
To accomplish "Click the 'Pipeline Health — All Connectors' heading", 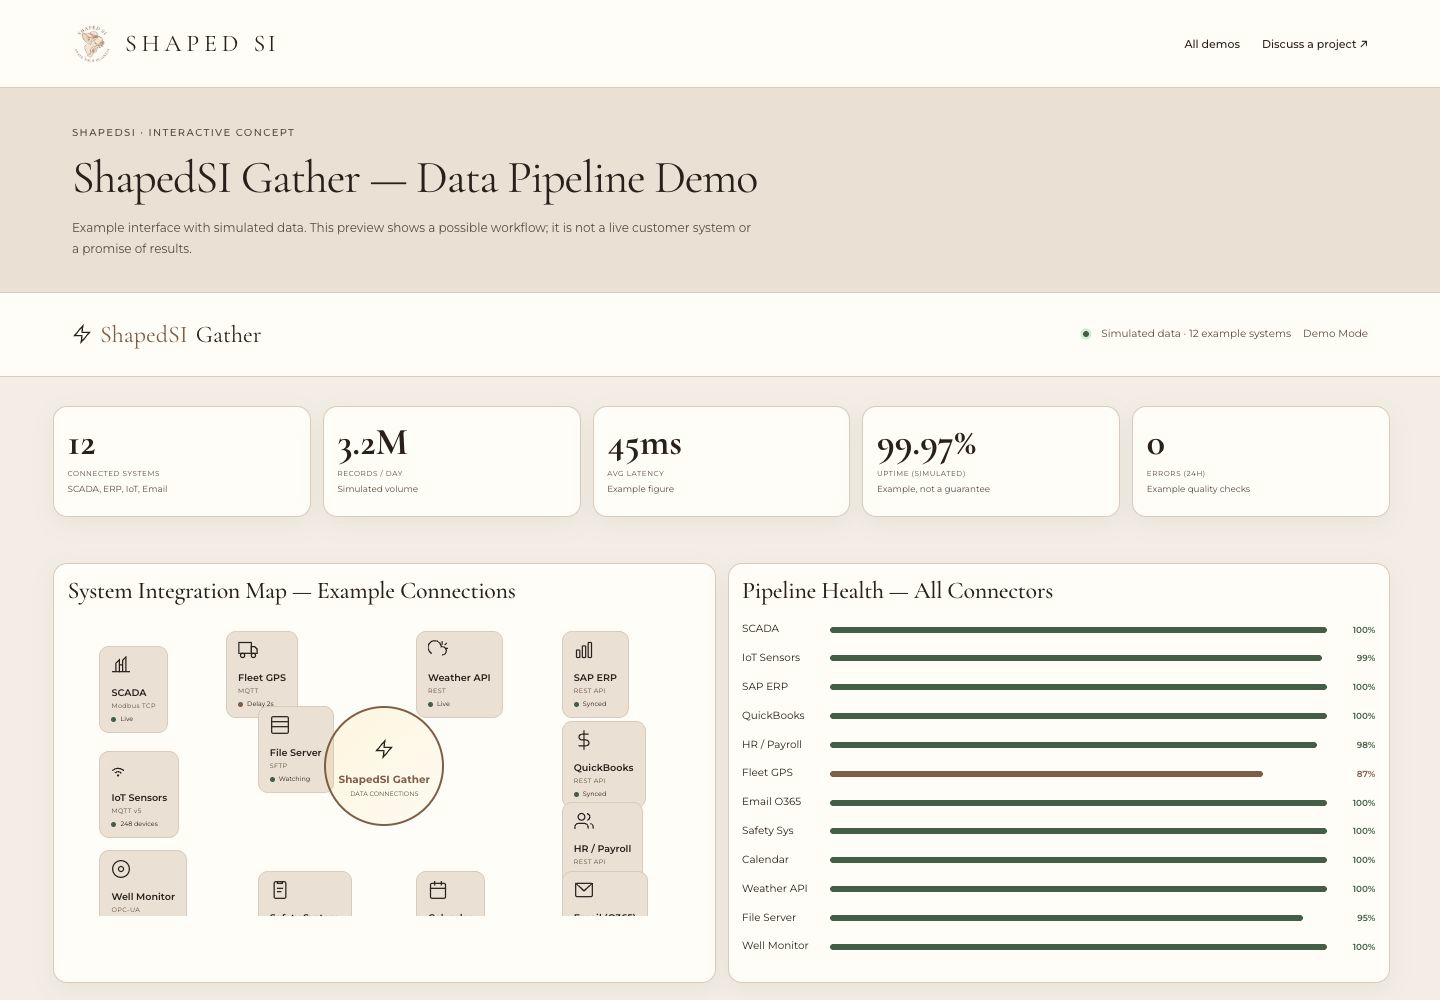I will click(897, 591).
